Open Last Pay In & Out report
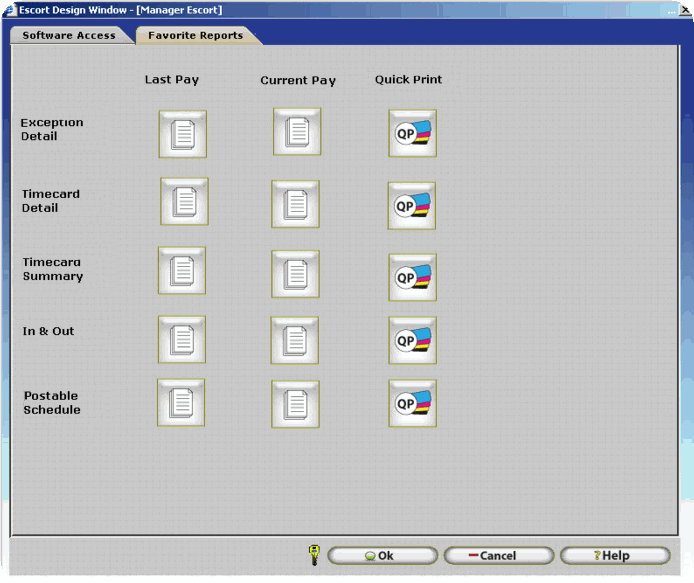The height and width of the screenshot is (583, 694). 182,340
